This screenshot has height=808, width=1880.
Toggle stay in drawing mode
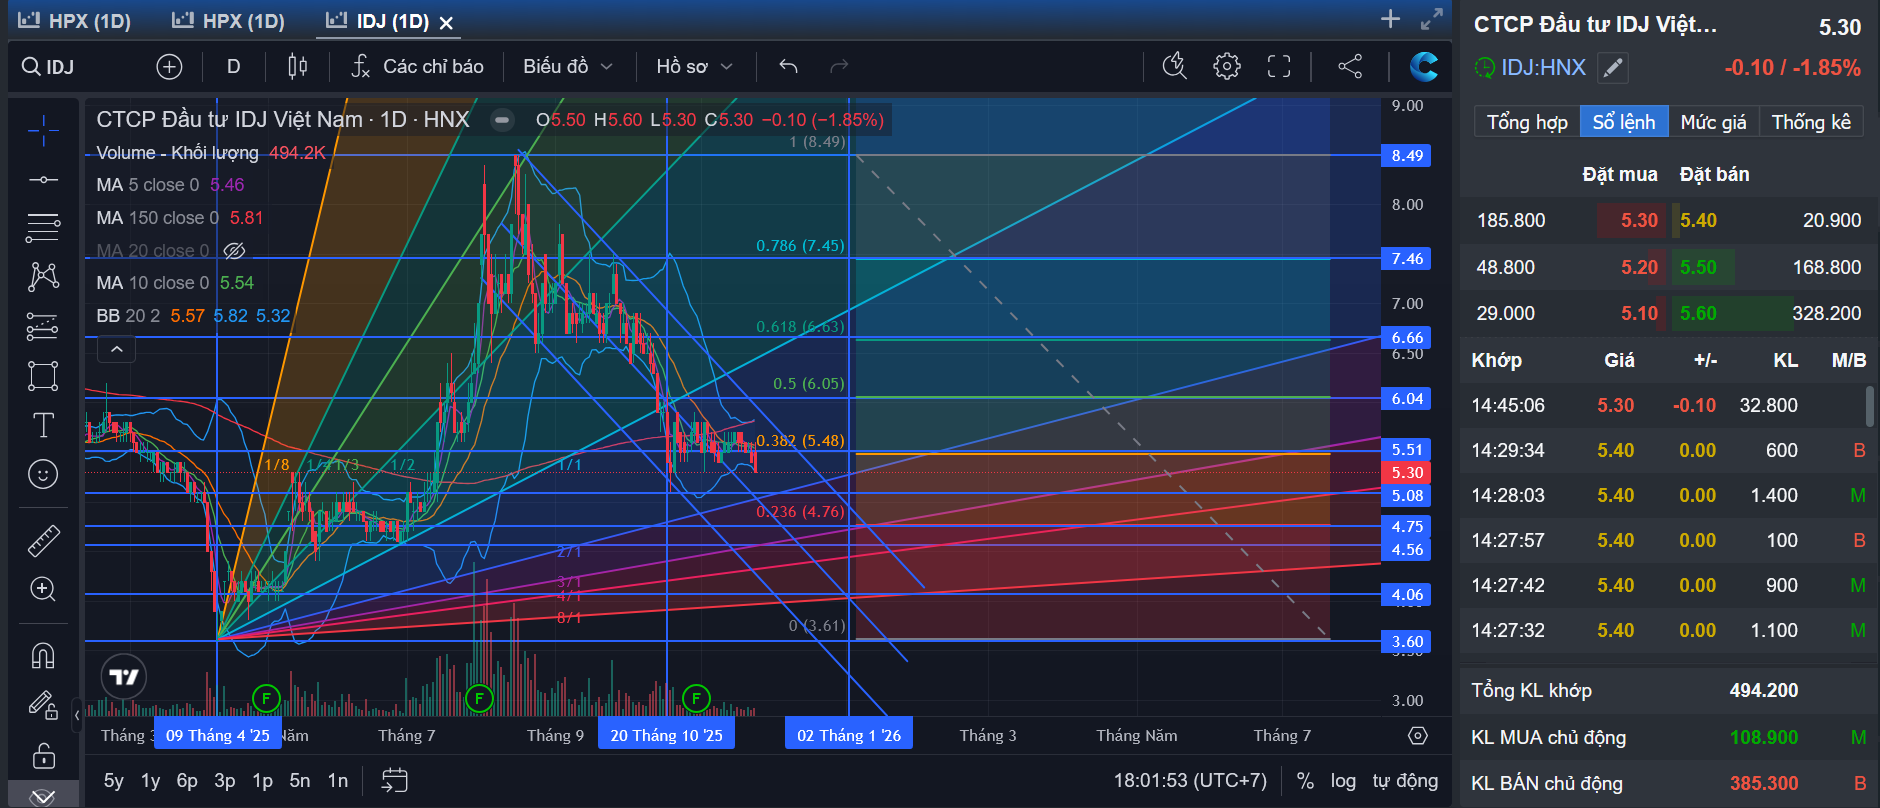tap(43, 705)
